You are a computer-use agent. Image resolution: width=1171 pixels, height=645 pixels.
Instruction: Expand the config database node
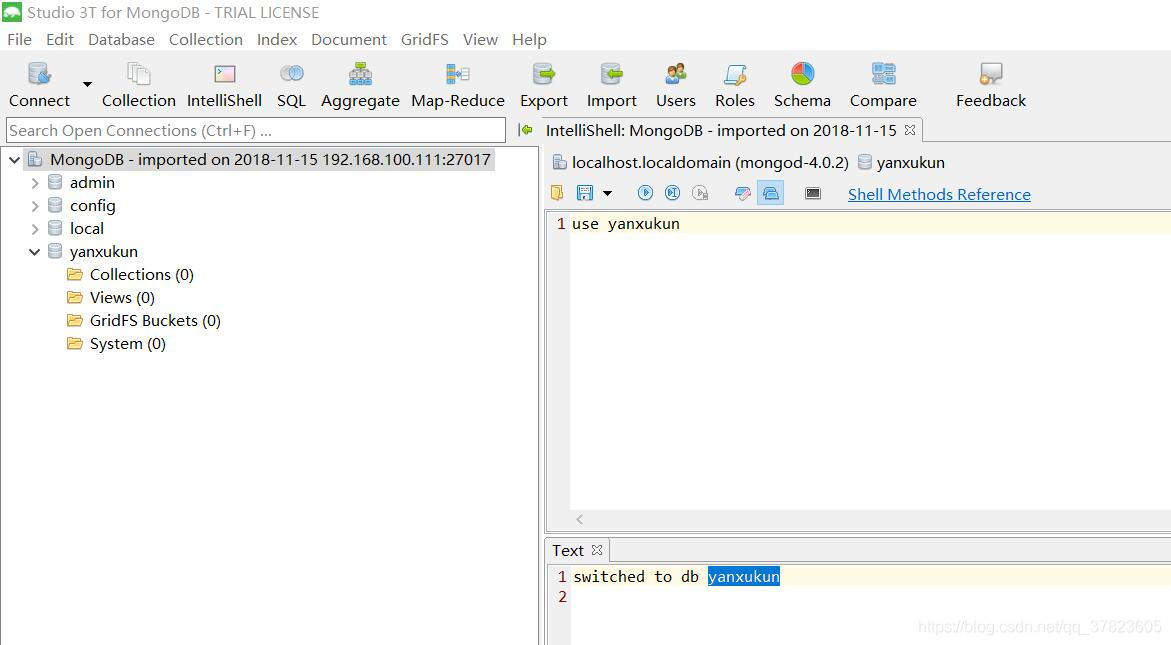coord(34,206)
